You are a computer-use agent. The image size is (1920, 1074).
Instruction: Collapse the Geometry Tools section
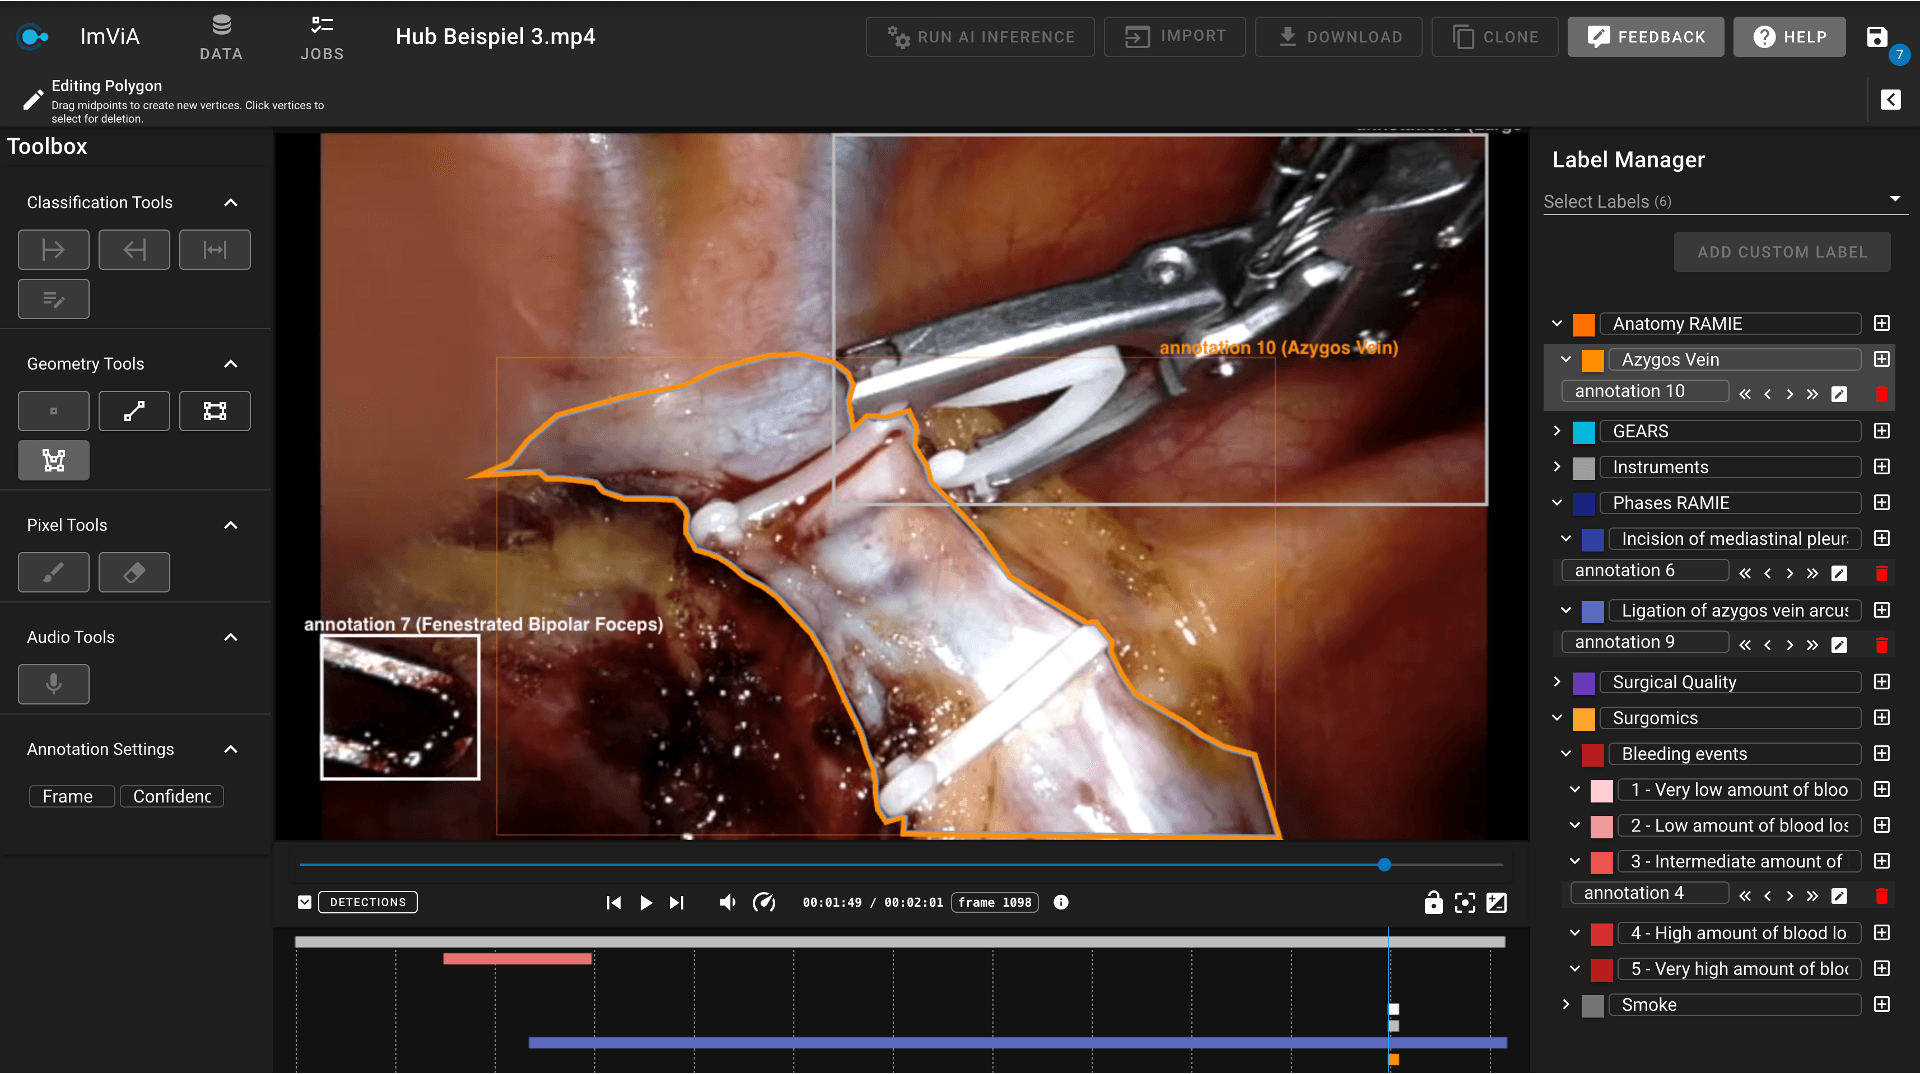tap(230, 364)
